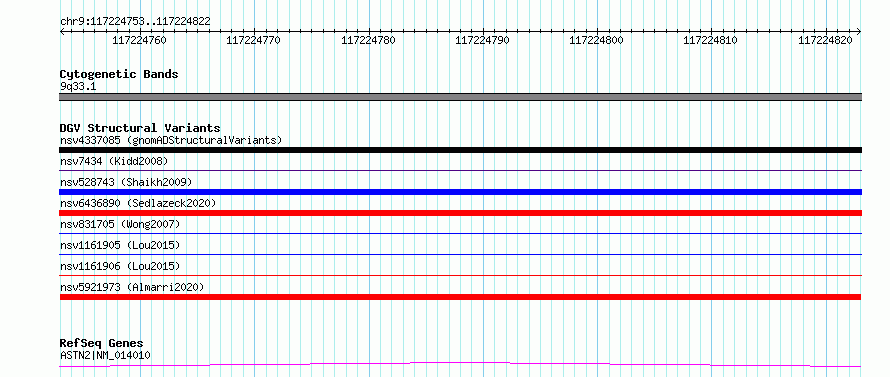Click the right arrow of the ruler
Screen dimensions: 890x377
point(859,32)
